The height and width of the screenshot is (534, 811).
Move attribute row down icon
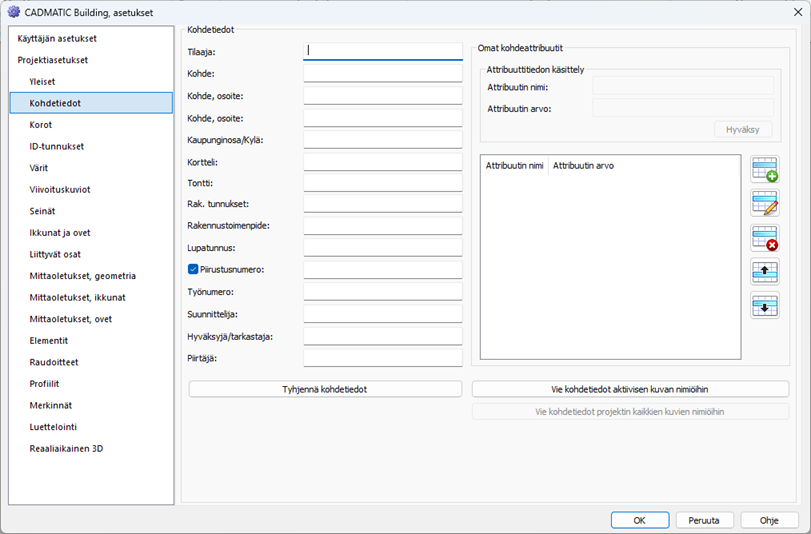tap(765, 305)
